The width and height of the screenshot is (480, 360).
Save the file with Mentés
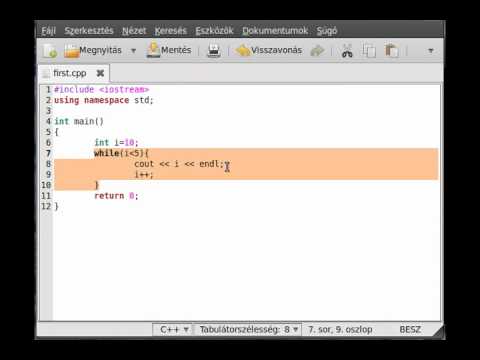169,50
